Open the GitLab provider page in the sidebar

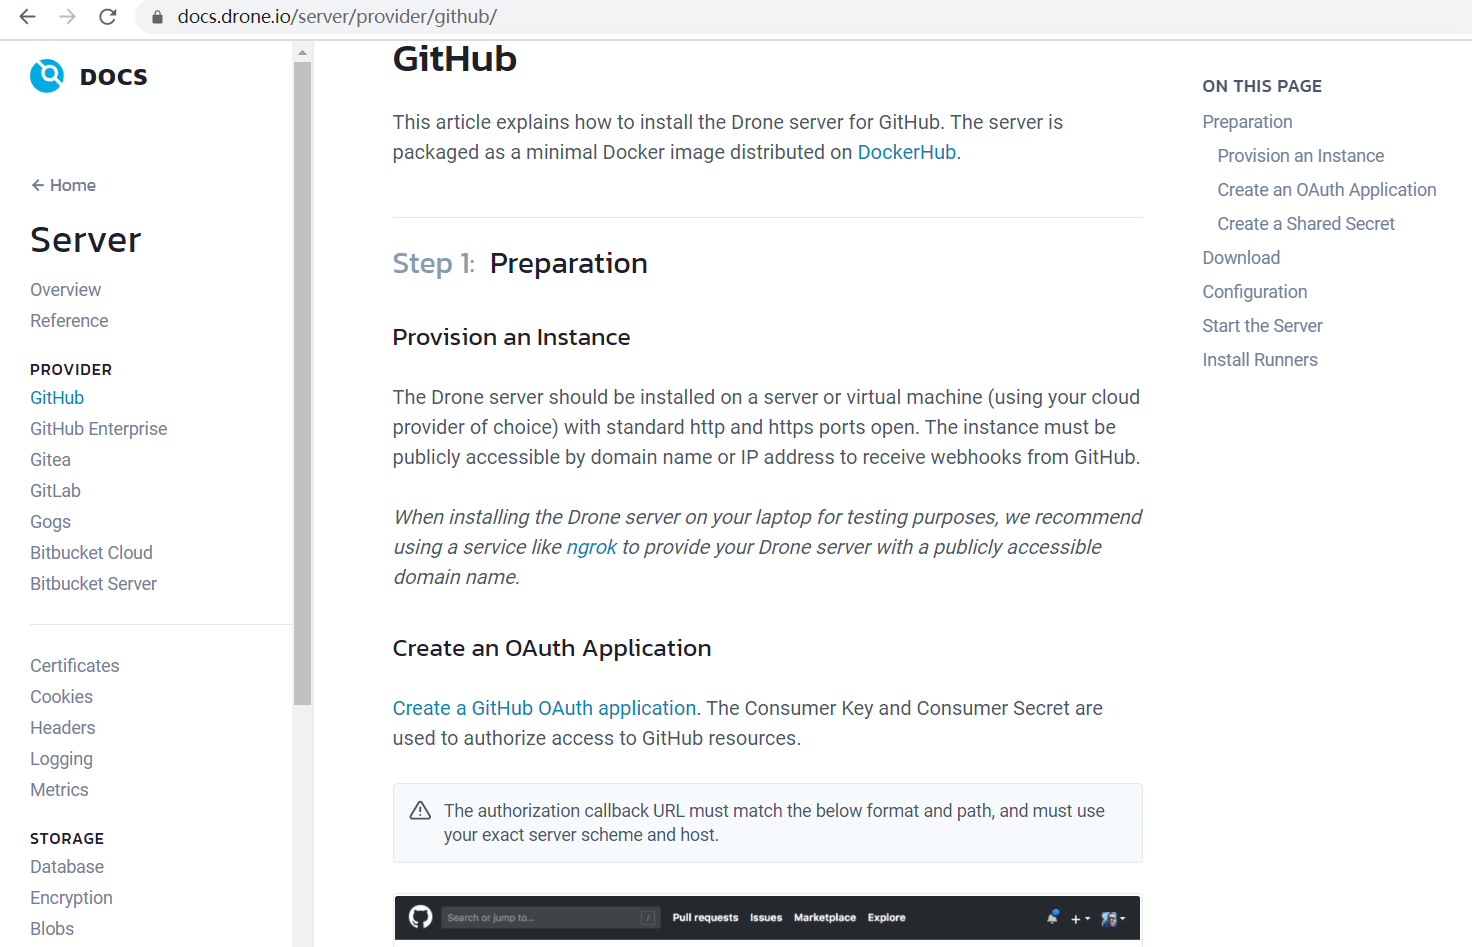point(55,491)
